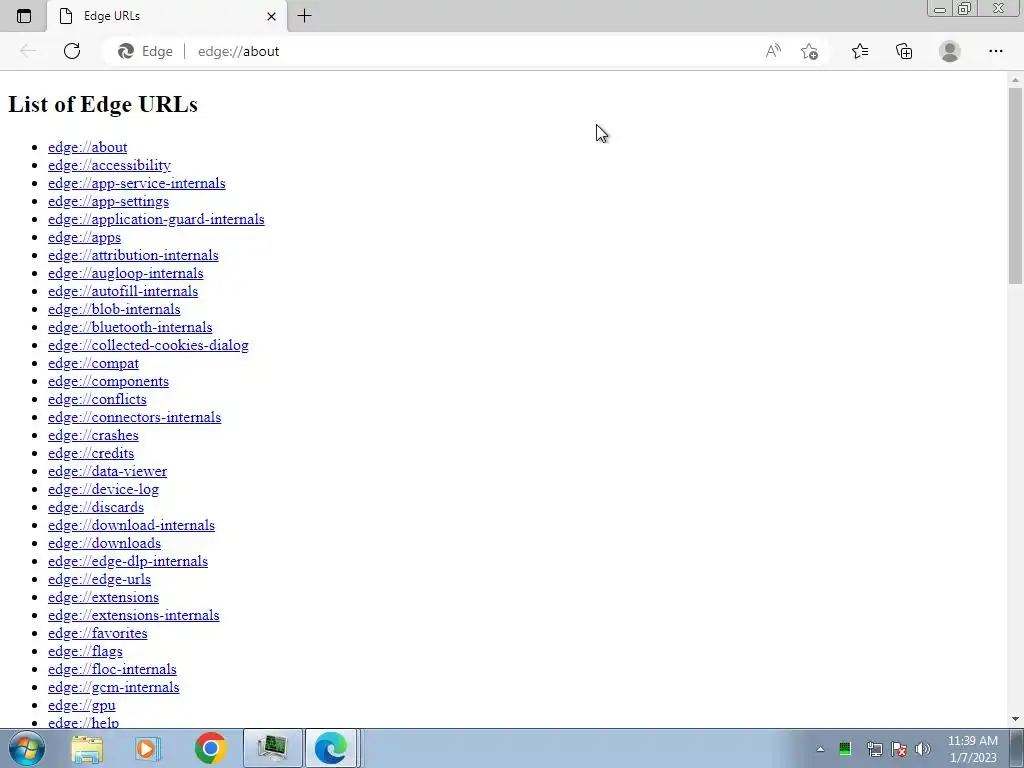Open the edge://blob-internals link
The width and height of the screenshot is (1024, 768).
pos(114,310)
